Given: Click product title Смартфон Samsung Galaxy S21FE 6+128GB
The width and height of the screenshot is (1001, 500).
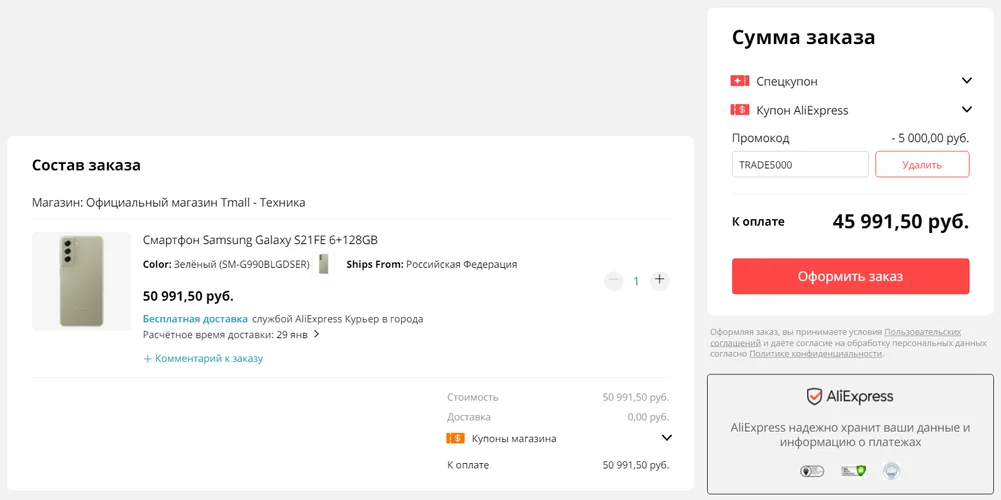Looking at the screenshot, I should [260, 240].
